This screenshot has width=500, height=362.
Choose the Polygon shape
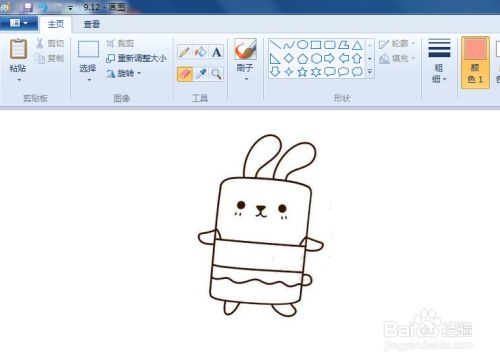coord(343,44)
